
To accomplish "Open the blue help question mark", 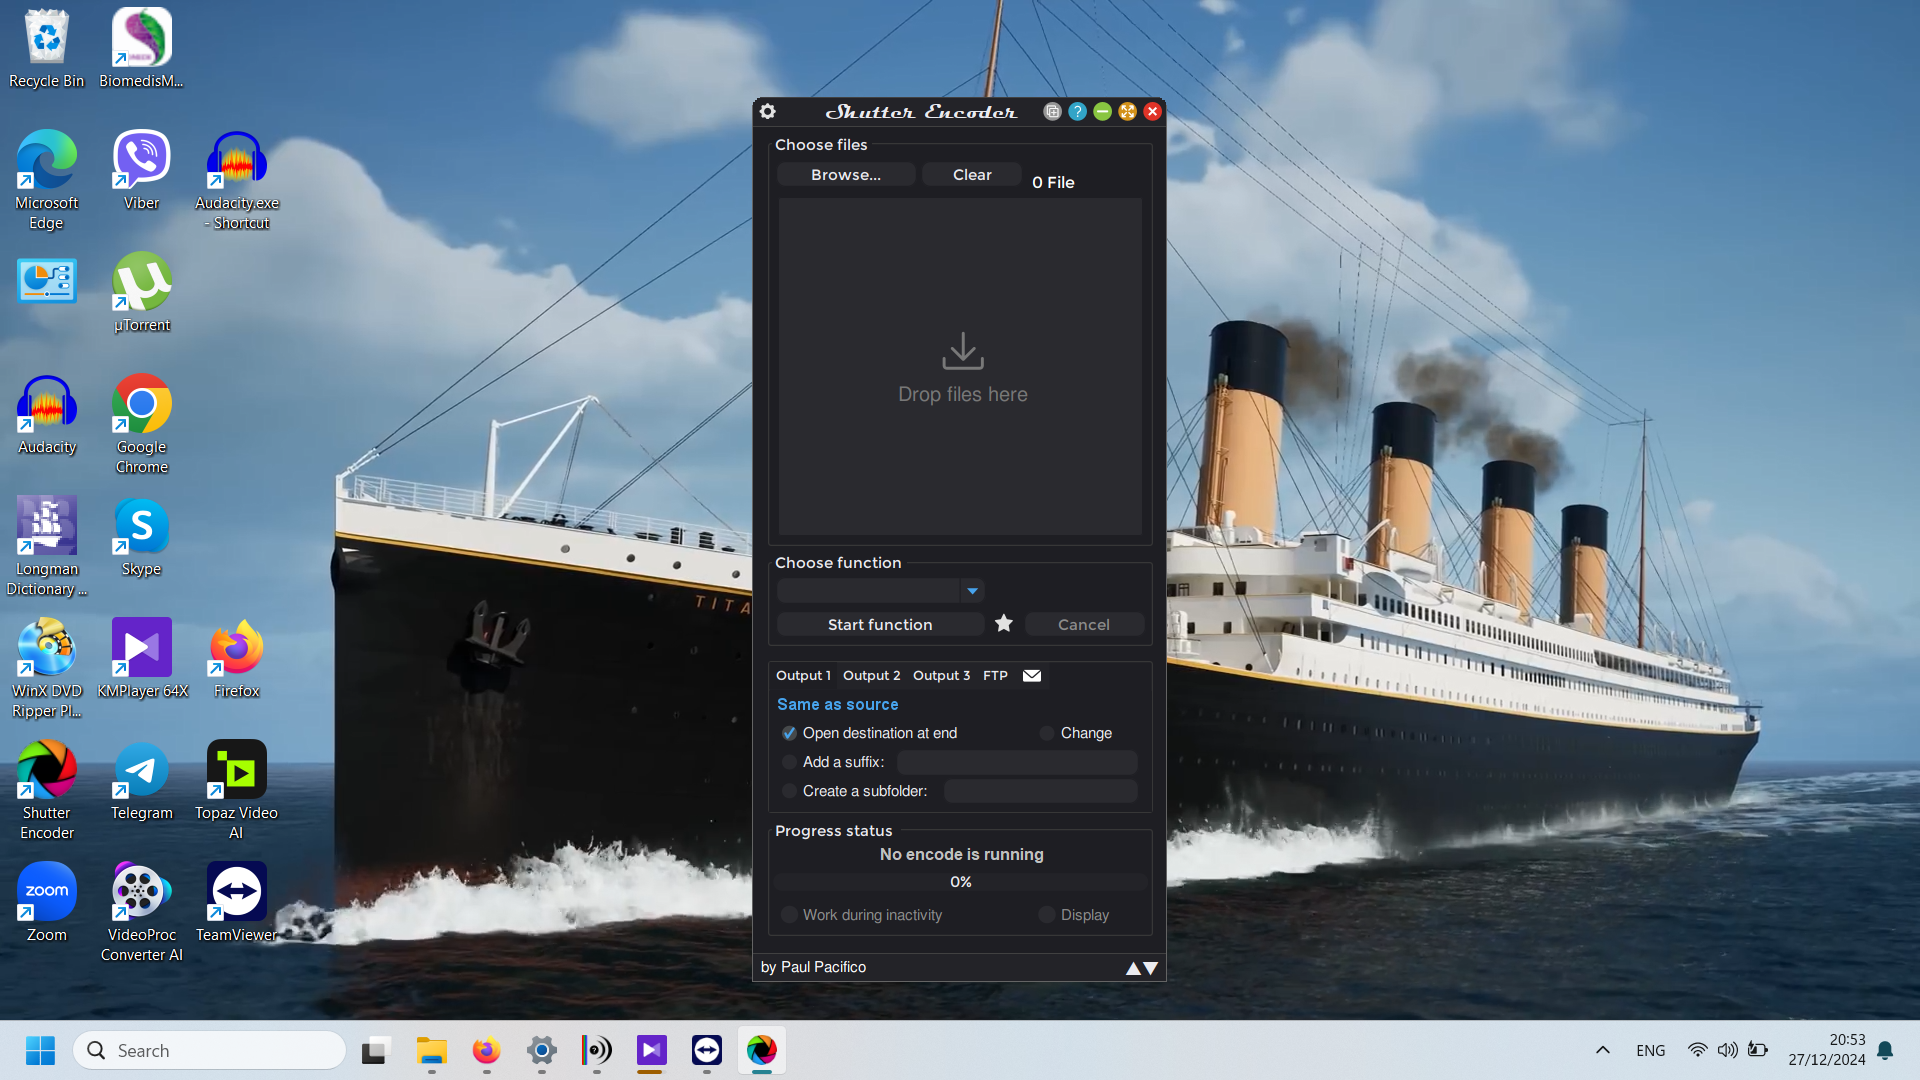I will pos(1077,111).
